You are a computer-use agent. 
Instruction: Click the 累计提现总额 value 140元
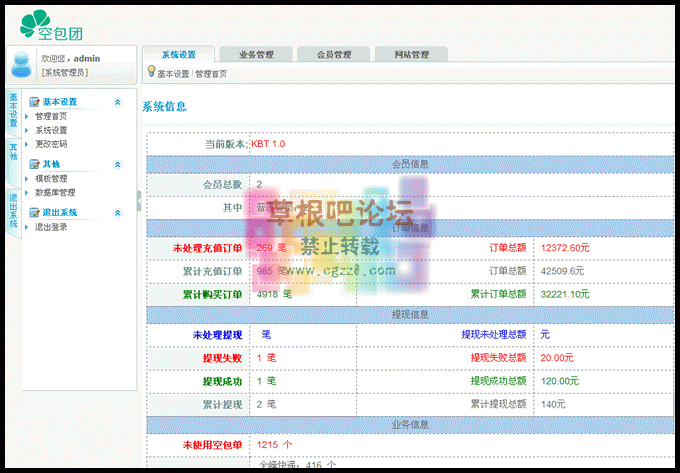pyautogui.click(x=553, y=404)
